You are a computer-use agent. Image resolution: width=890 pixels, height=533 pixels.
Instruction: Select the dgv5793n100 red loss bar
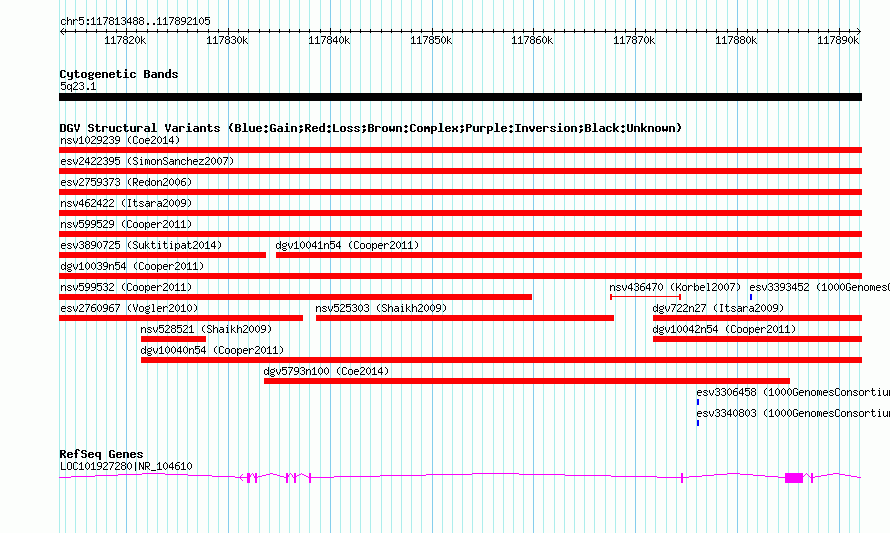coord(527,381)
